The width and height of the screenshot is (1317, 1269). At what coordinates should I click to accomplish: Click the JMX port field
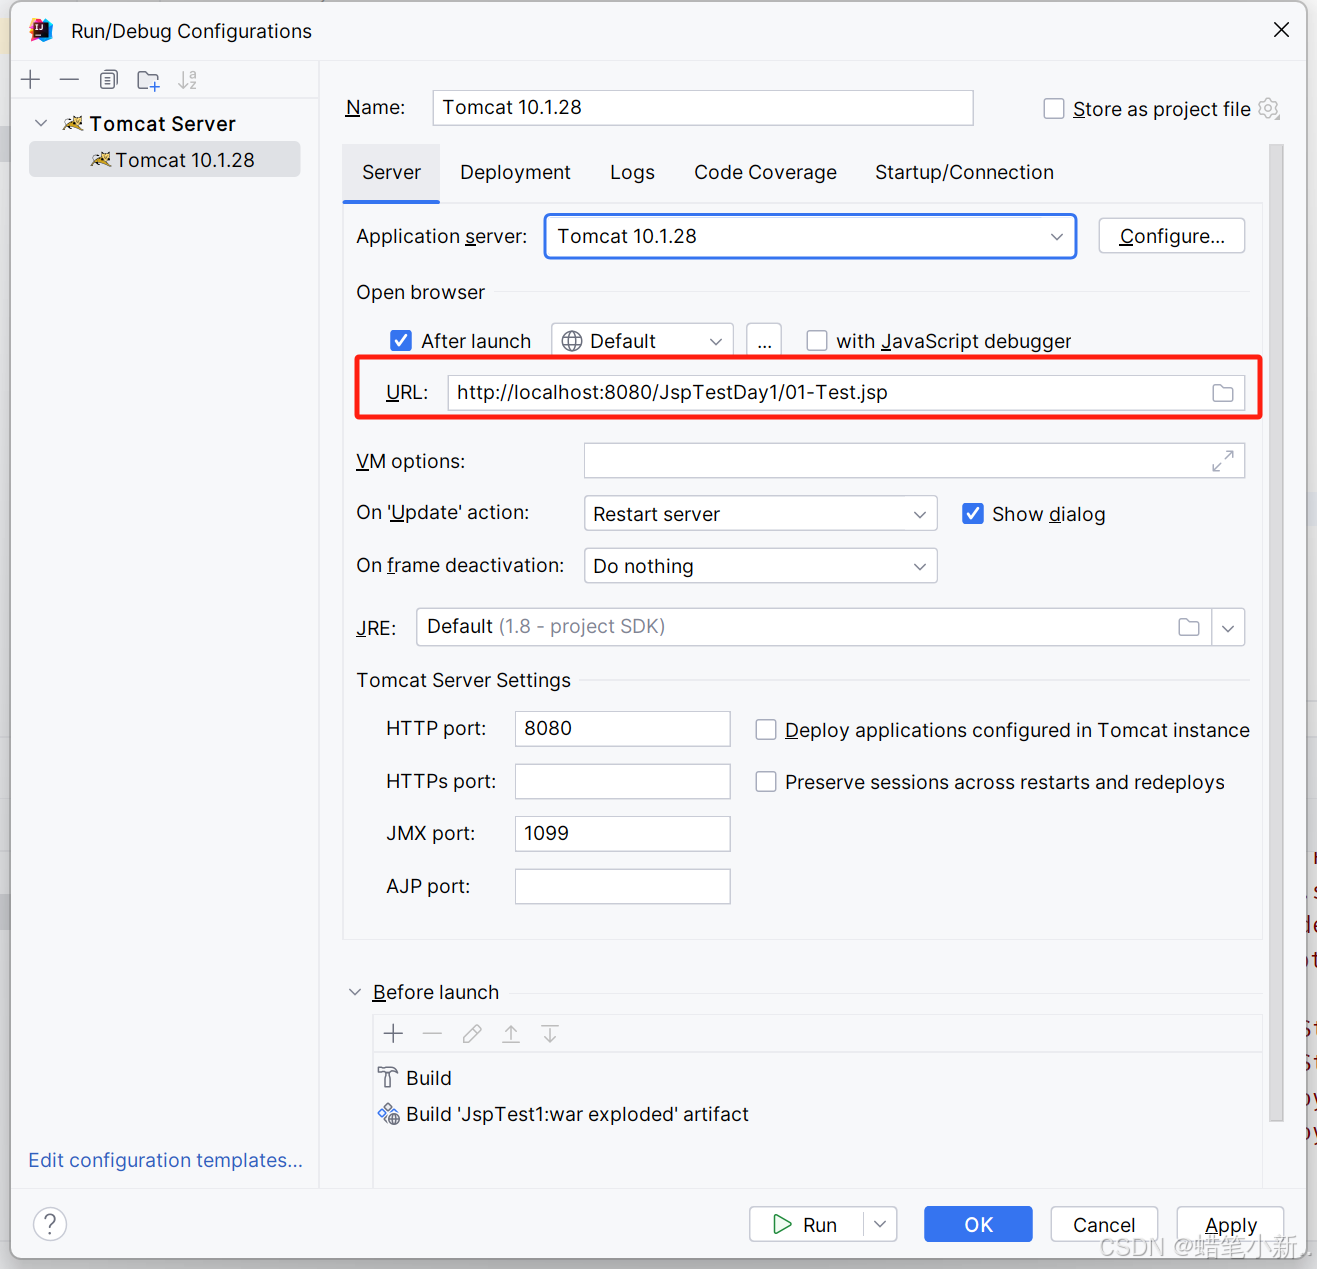622,834
